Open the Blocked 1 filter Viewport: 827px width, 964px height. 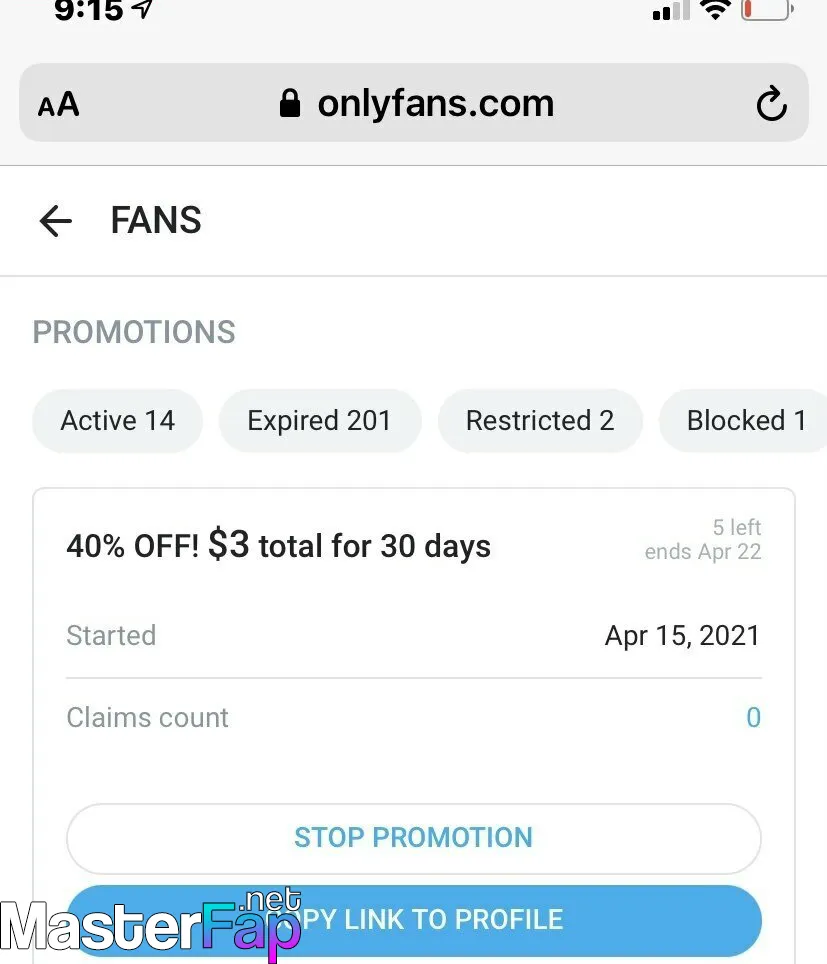click(743, 421)
